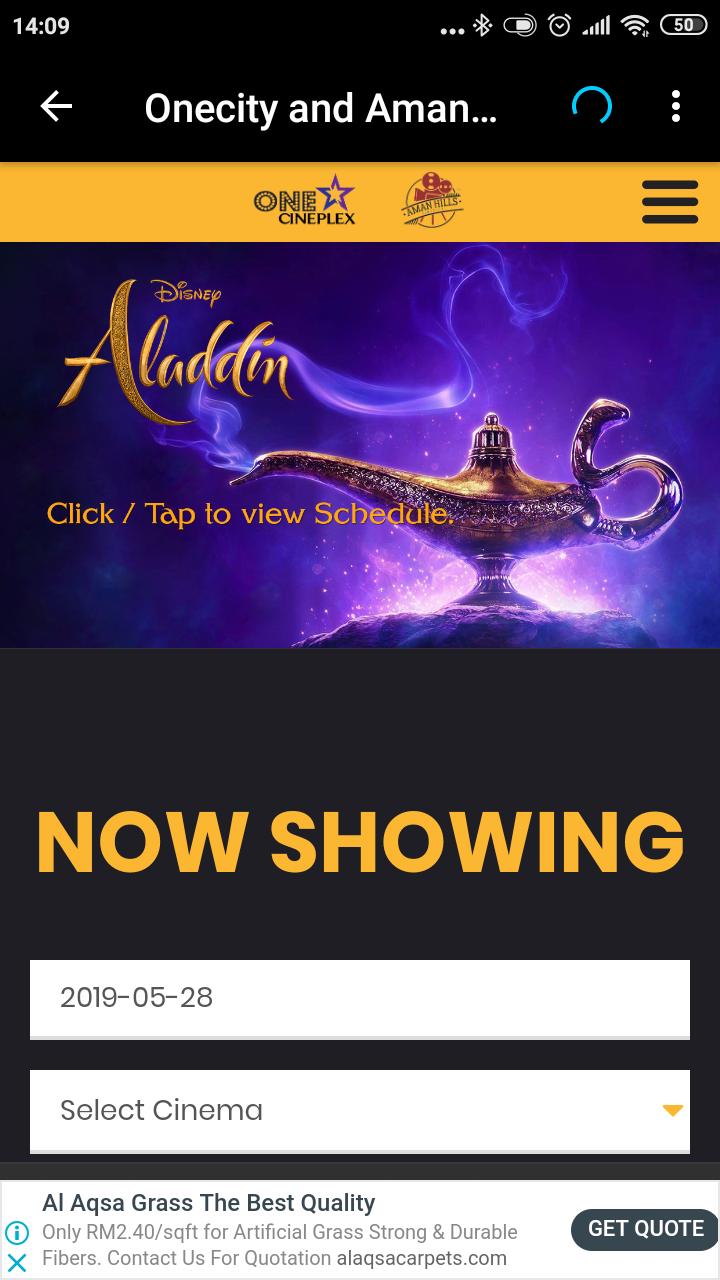Tap the Click / Tap to view Schedule text
Screen dimensions: 720x1280
coord(250,514)
